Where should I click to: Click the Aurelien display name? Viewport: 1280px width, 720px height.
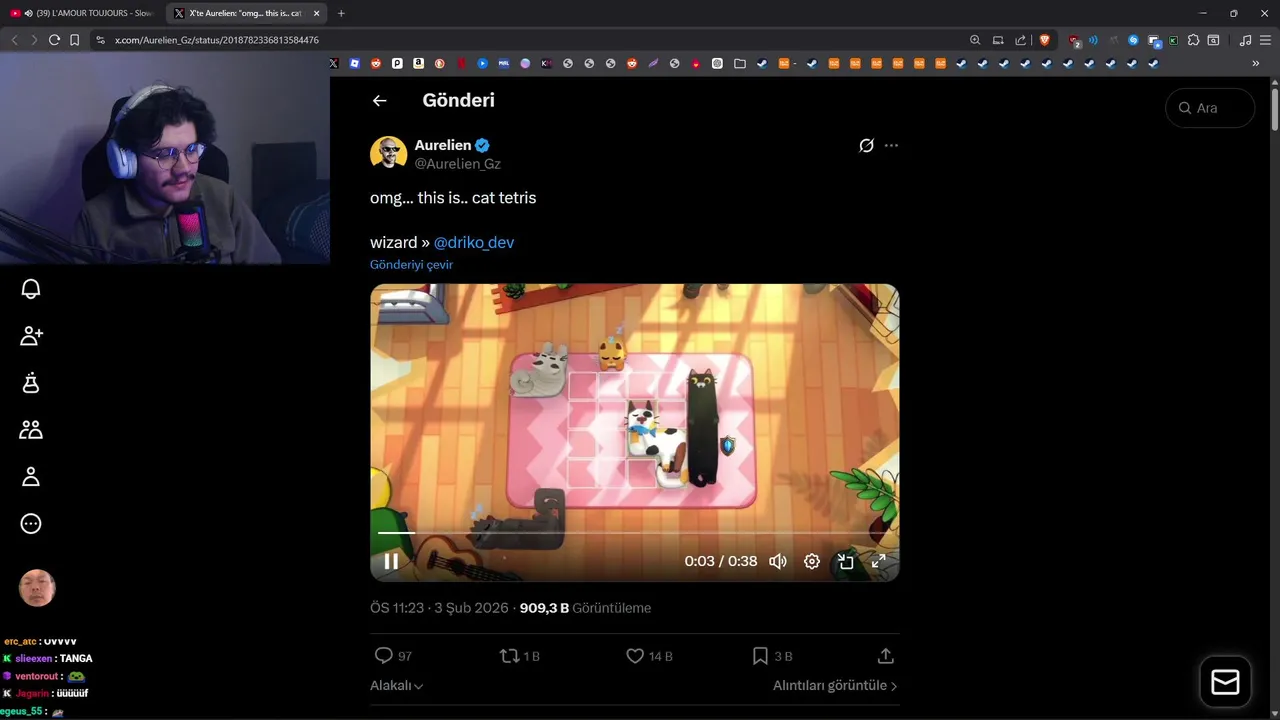pyautogui.click(x=443, y=145)
